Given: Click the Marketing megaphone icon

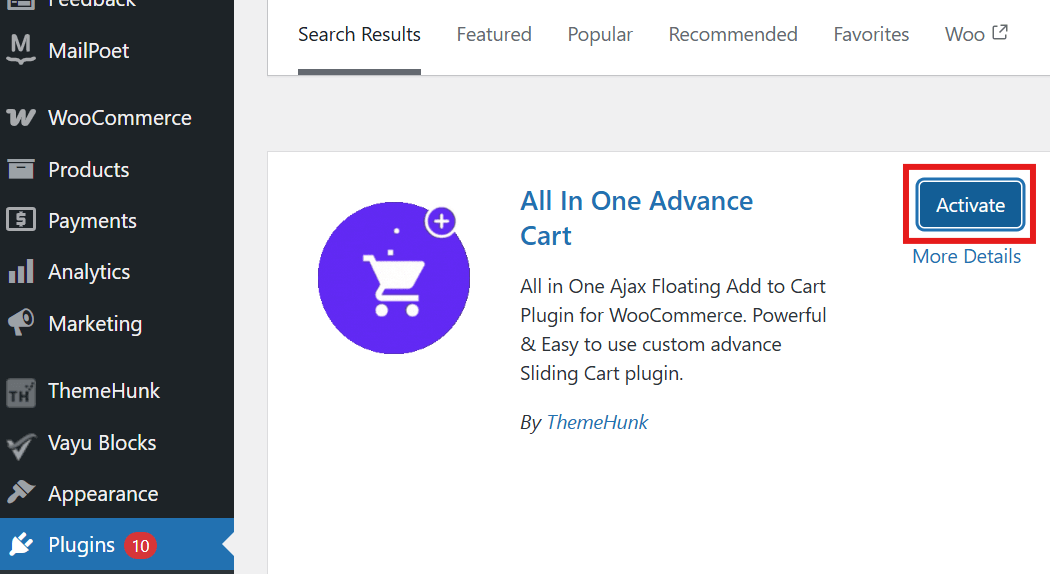Looking at the screenshot, I should [21, 323].
